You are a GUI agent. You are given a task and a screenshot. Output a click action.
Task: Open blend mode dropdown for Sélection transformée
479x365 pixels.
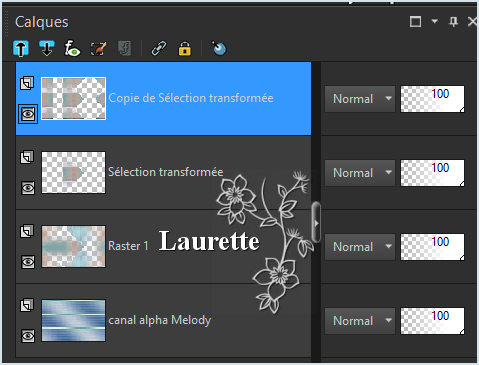(360, 173)
